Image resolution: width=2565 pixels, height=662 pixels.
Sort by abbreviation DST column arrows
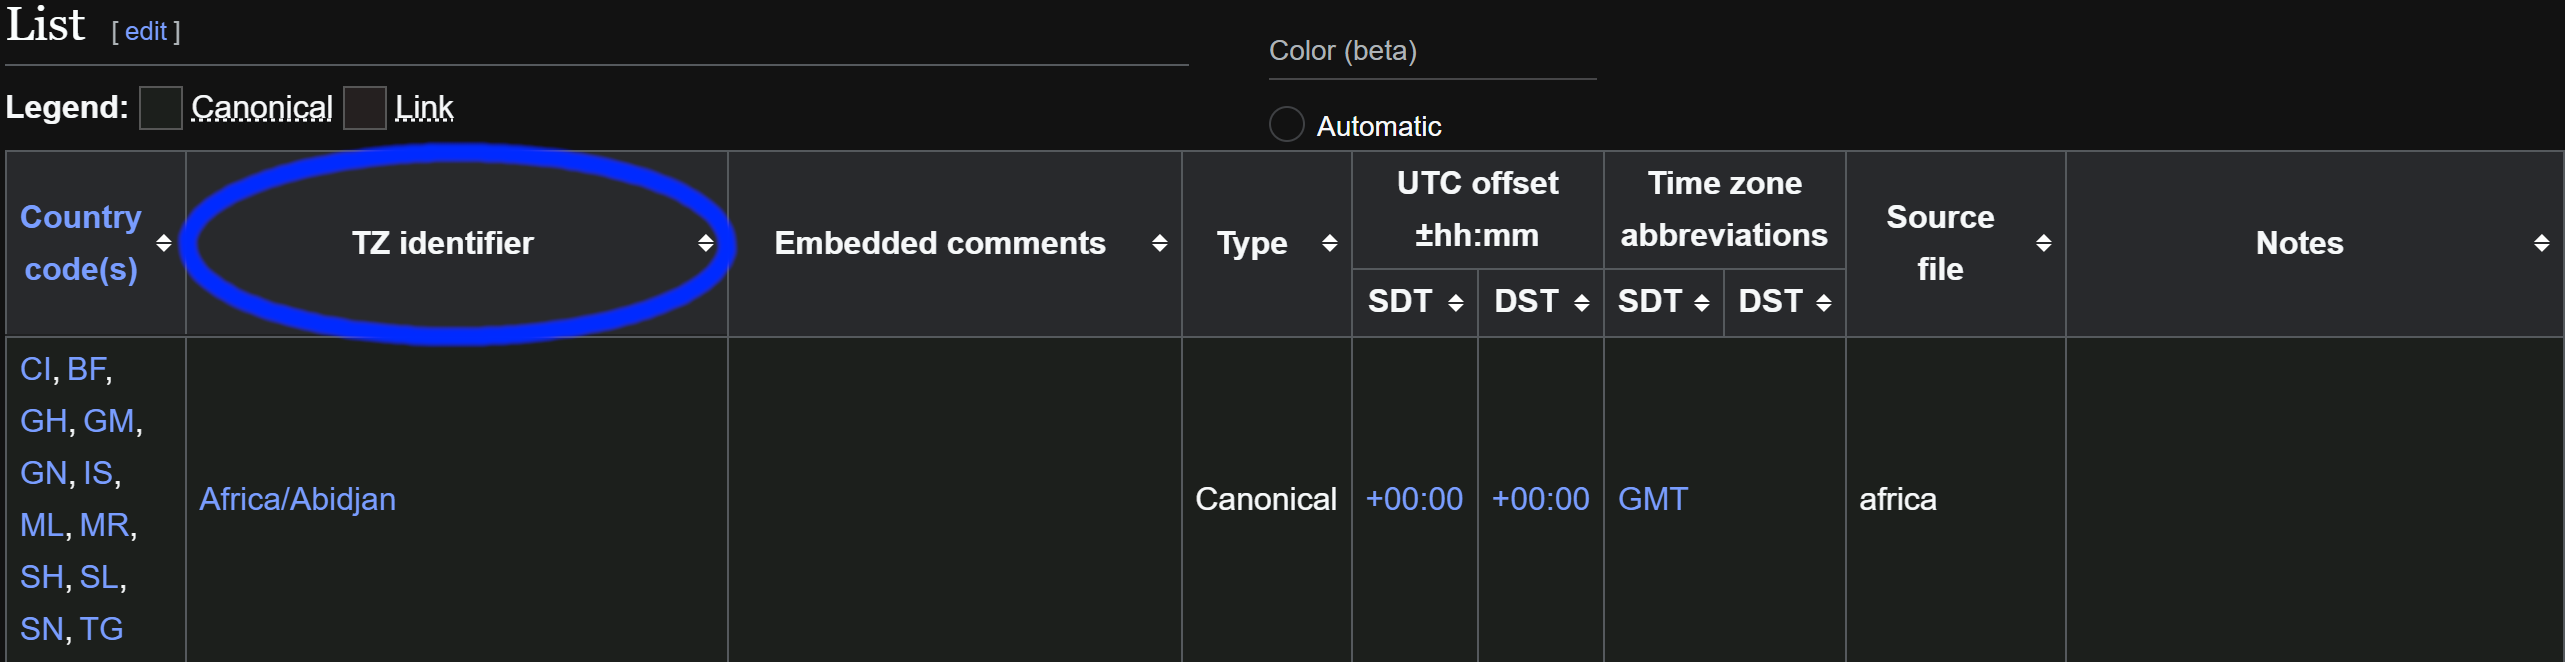point(1823,302)
